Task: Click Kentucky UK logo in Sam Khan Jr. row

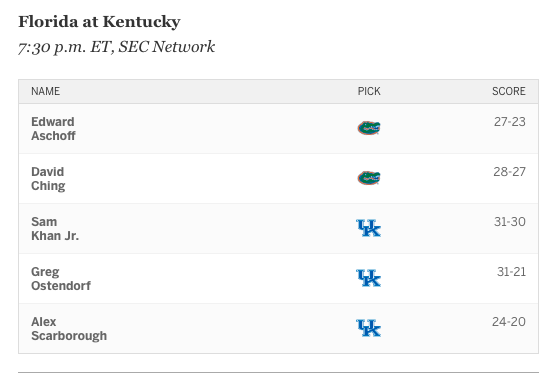Action: (369, 228)
